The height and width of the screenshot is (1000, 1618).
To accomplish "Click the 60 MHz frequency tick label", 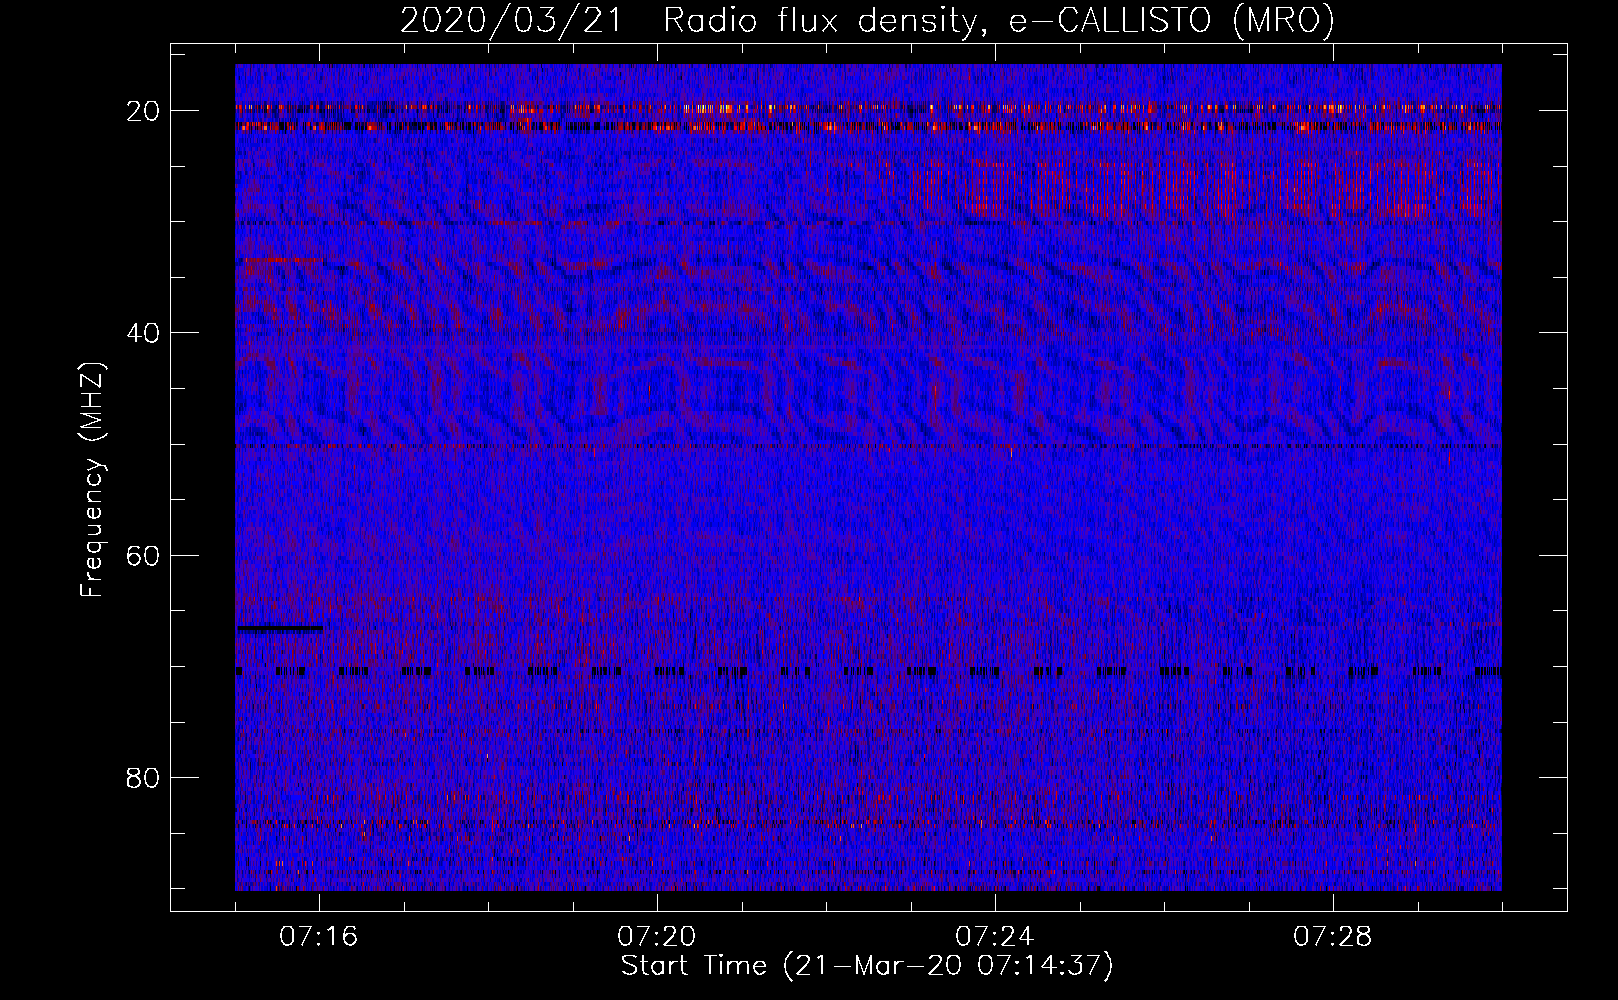I will [144, 555].
